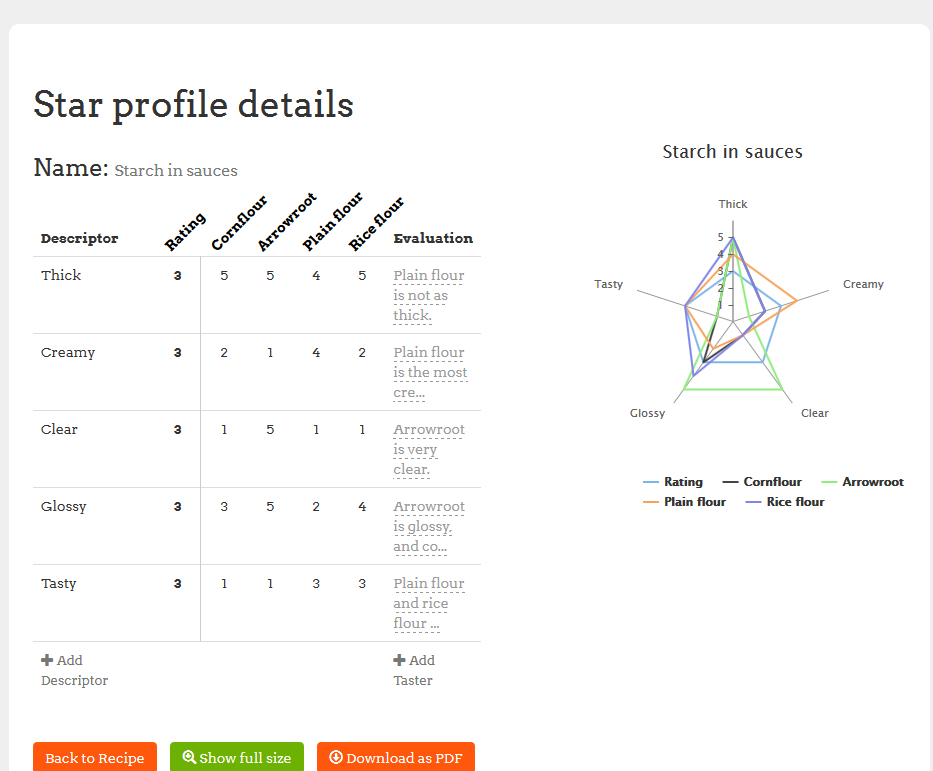This screenshot has height=771, width=933.
Task: Expand the truncated Tasty evaluation note
Action: 428,603
